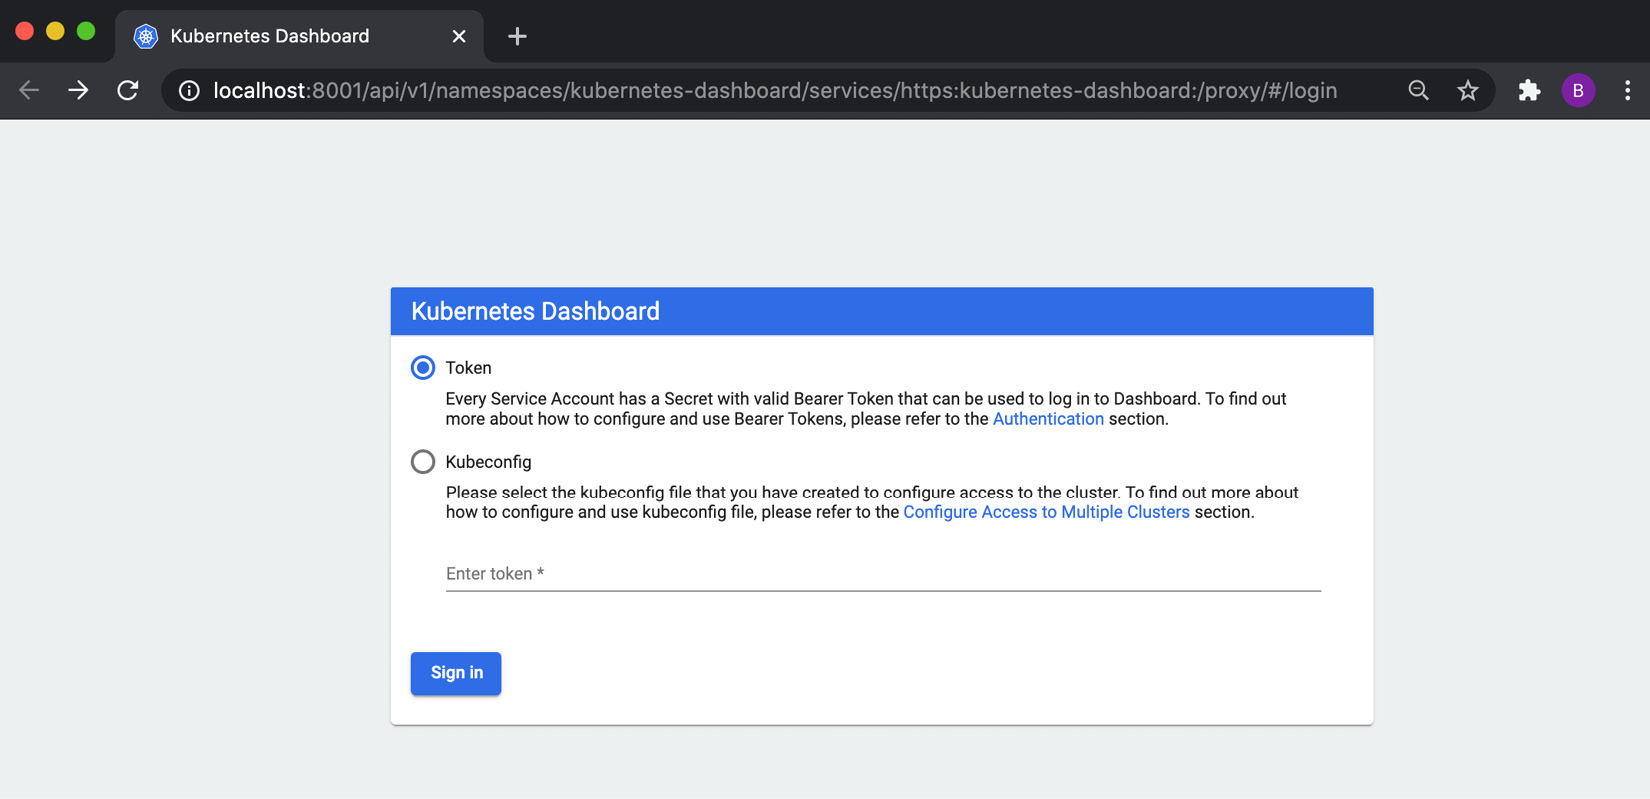This screenshot has height=799, width=1650.
Task: Click the Kubernetes Dashboard header title
Action: pos(535,311)
